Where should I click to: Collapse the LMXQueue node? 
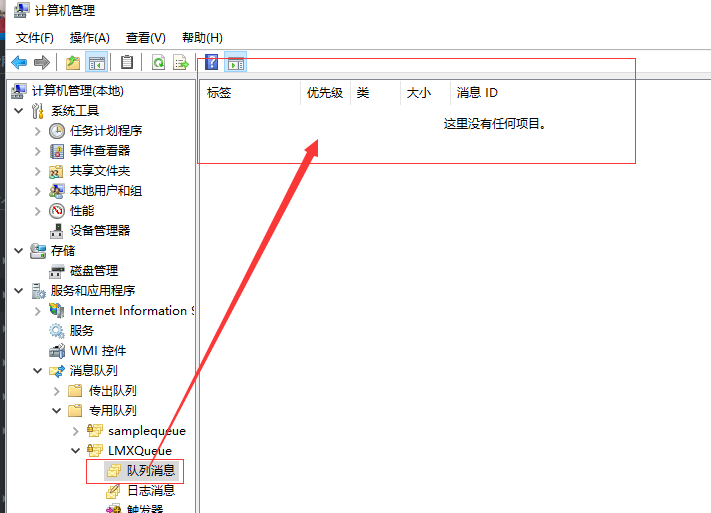pos(76,450)
